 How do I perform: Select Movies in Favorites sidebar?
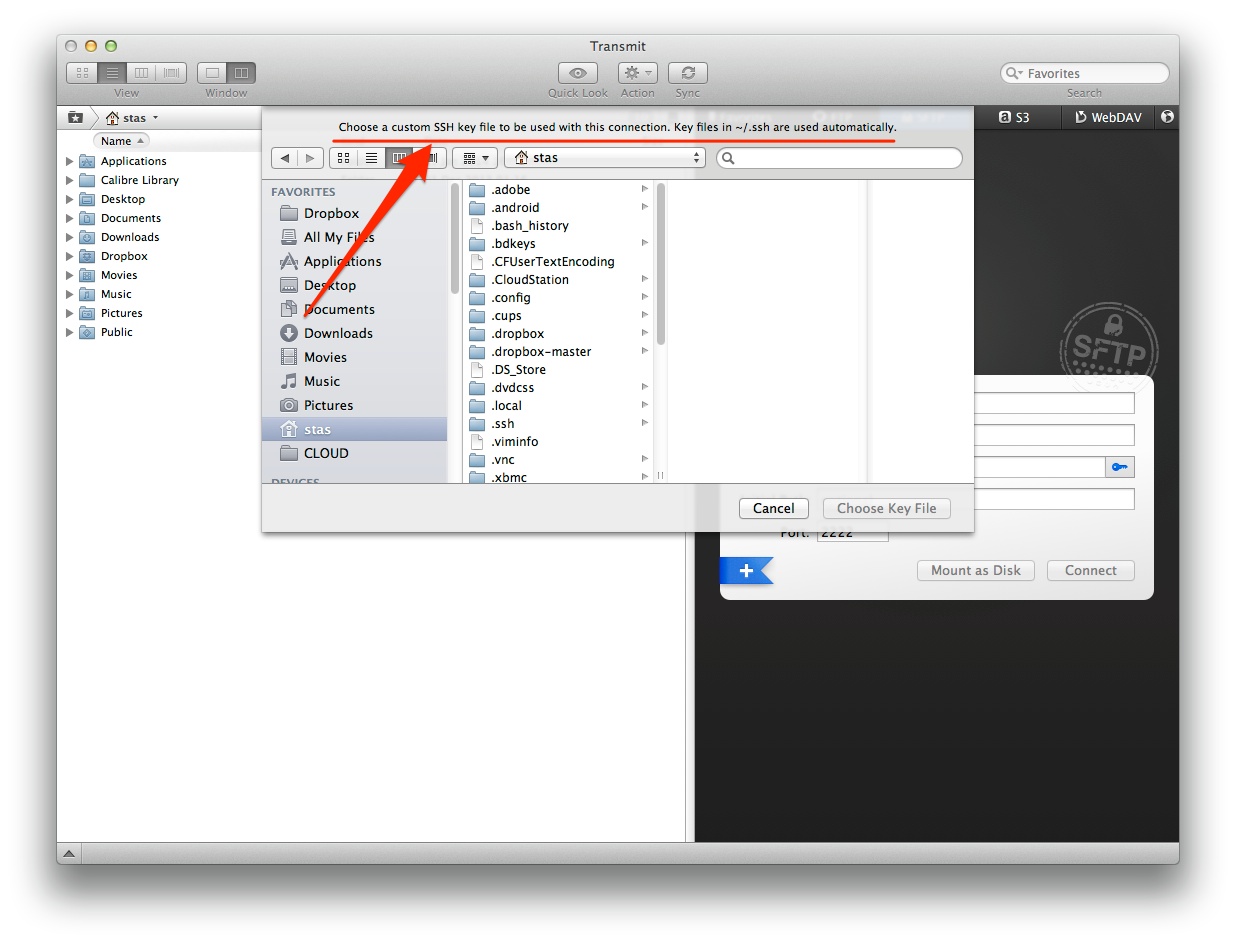click(x=325, y=357)
